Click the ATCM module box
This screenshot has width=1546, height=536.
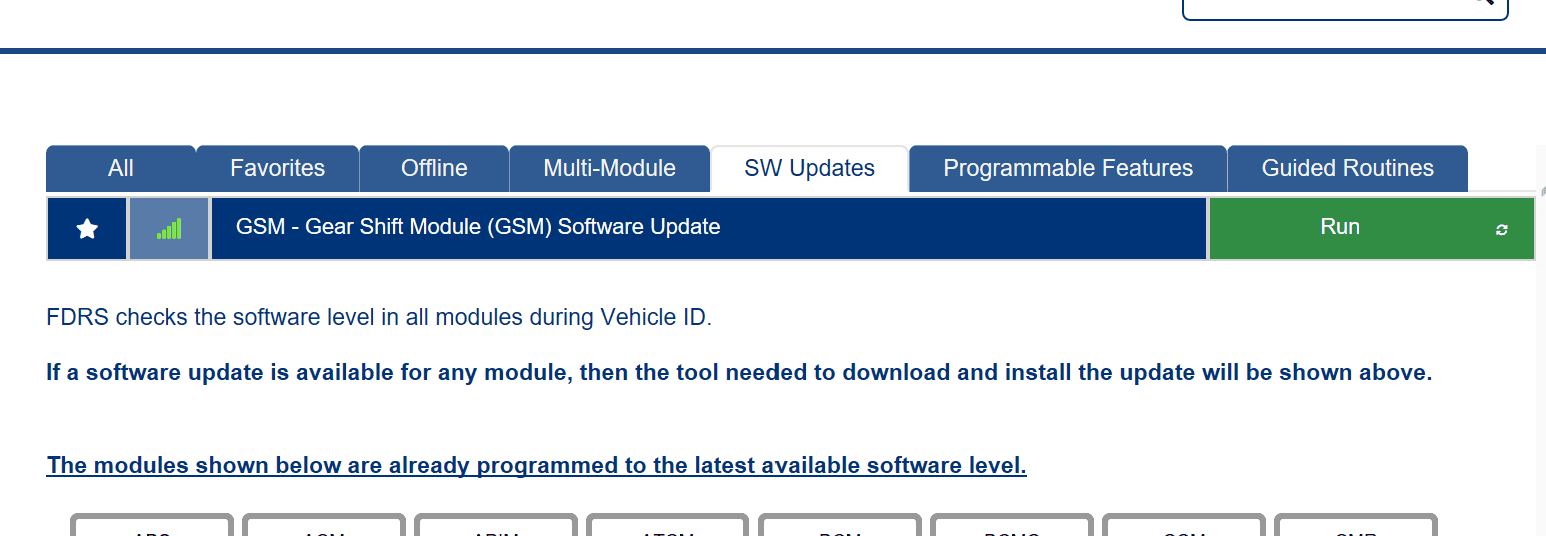coord(668,526)
